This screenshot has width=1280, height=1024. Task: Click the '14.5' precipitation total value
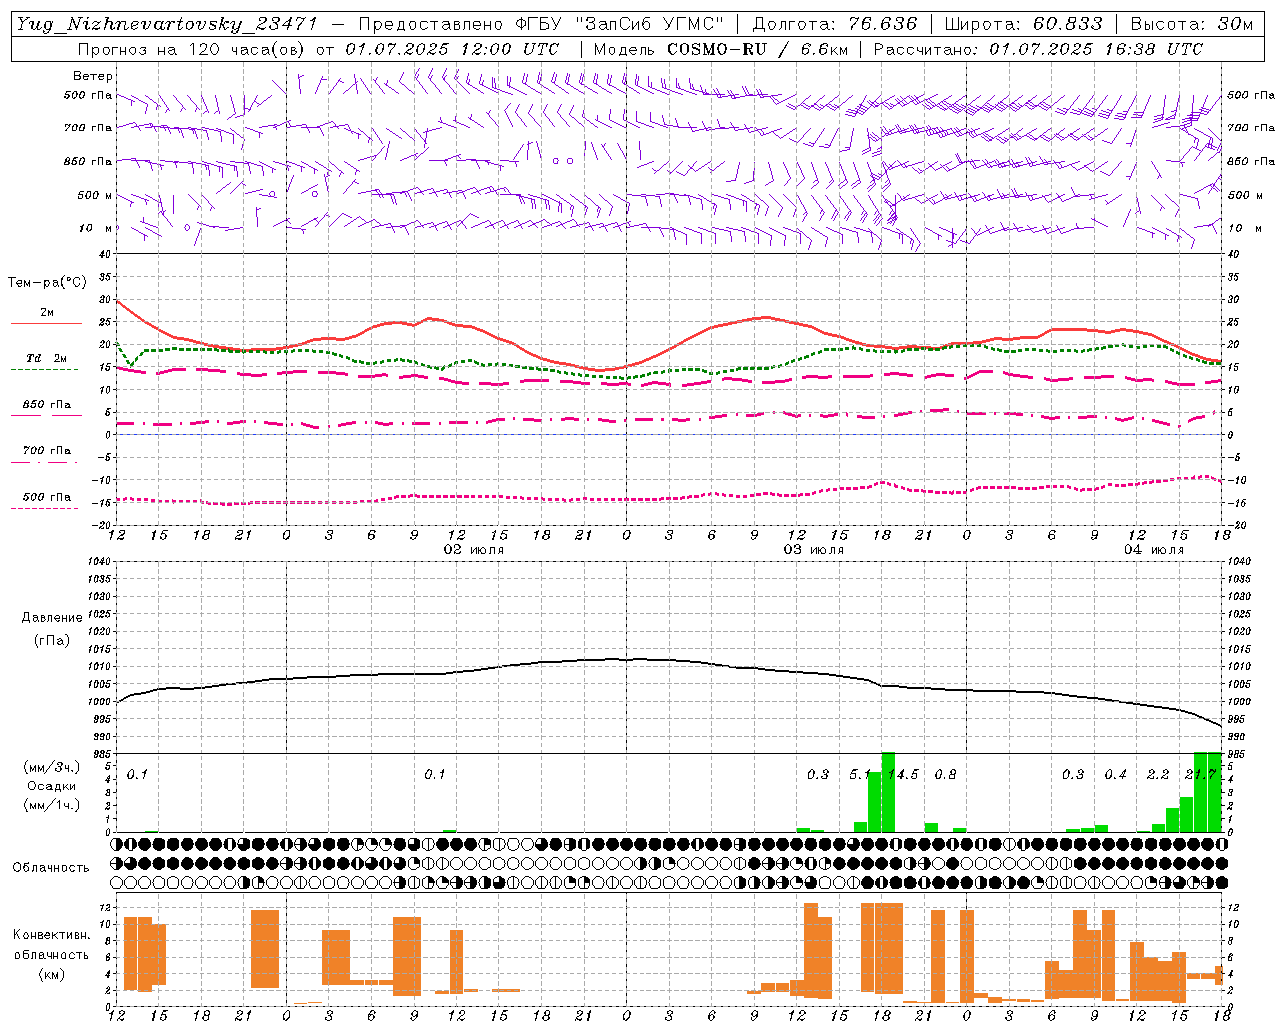(x=903, y=775)
